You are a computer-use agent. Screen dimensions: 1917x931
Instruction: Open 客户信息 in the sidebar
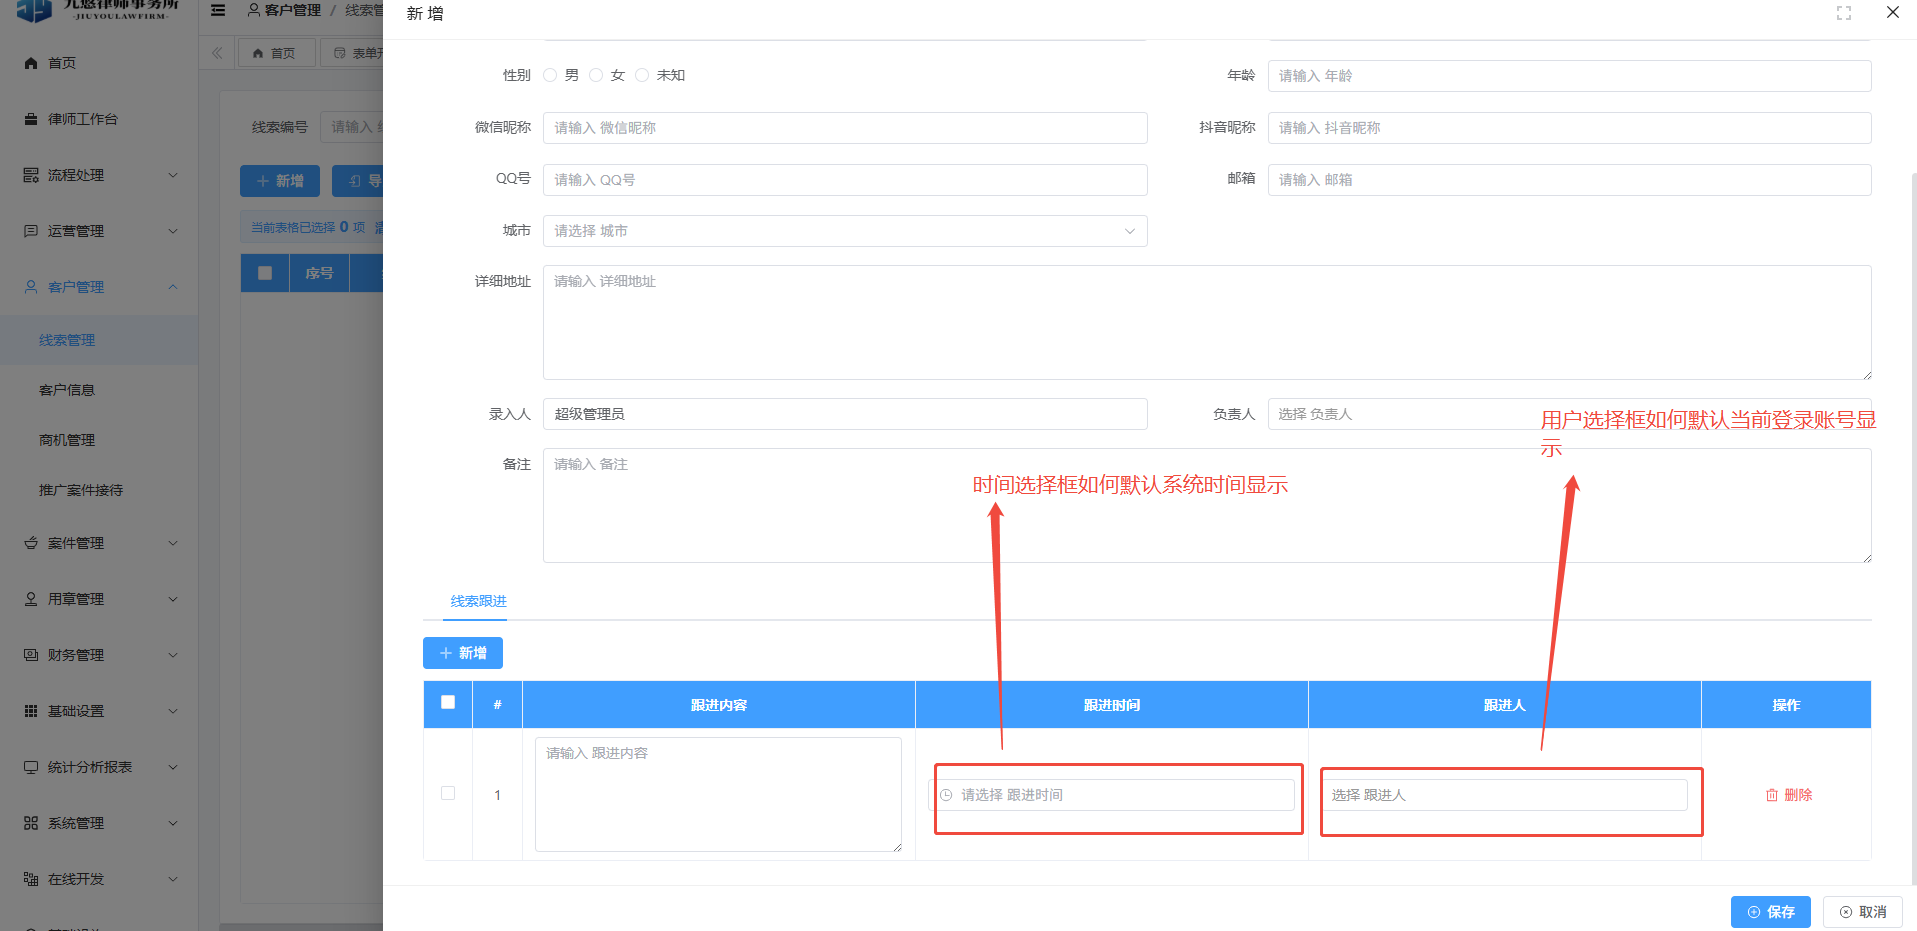[x=67, y=390]
